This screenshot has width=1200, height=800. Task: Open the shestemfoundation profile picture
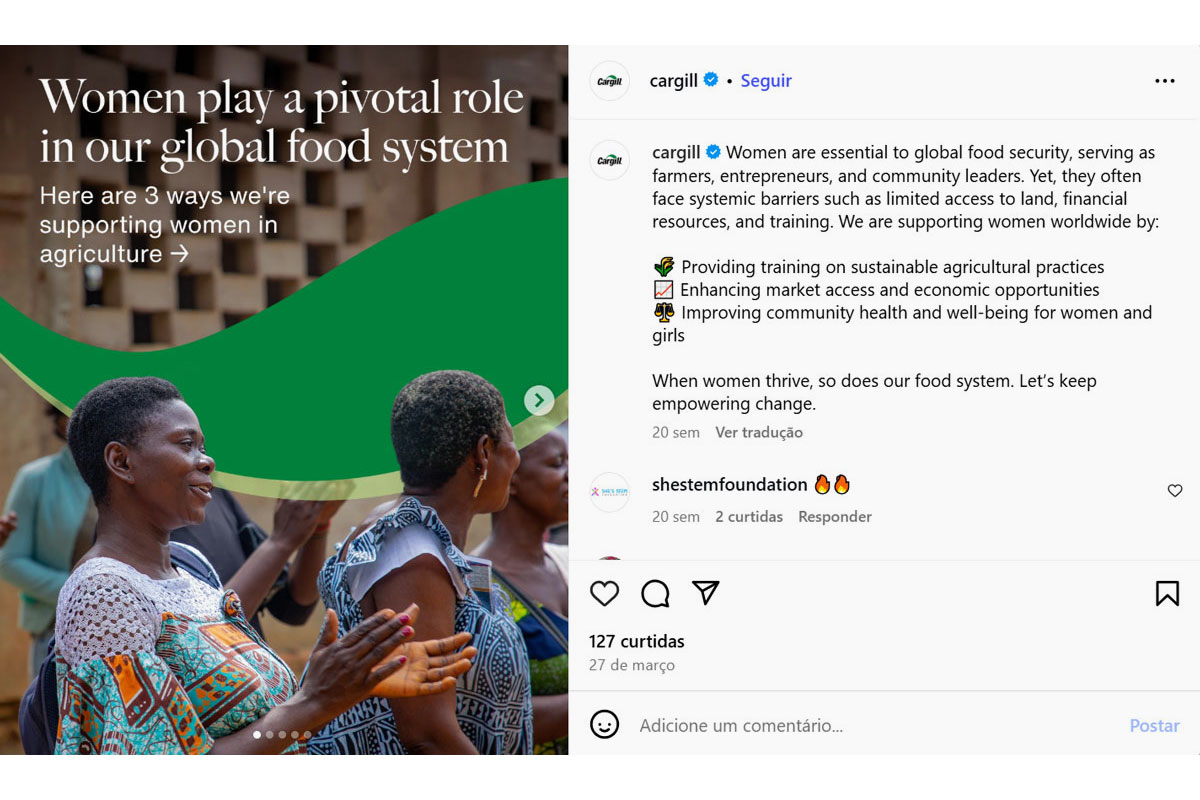pos(609,492)
